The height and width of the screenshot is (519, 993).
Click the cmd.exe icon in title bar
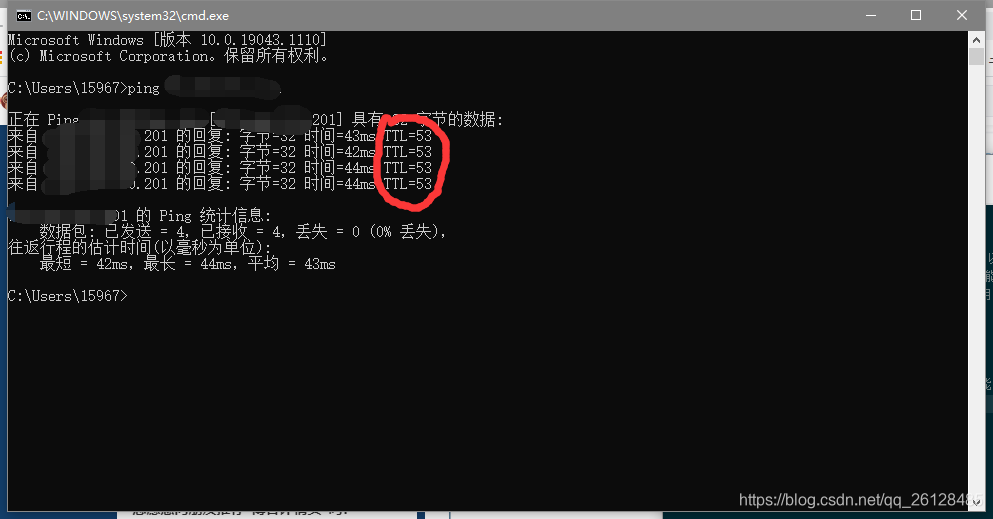pyautogui.click(x=23, y=15)
